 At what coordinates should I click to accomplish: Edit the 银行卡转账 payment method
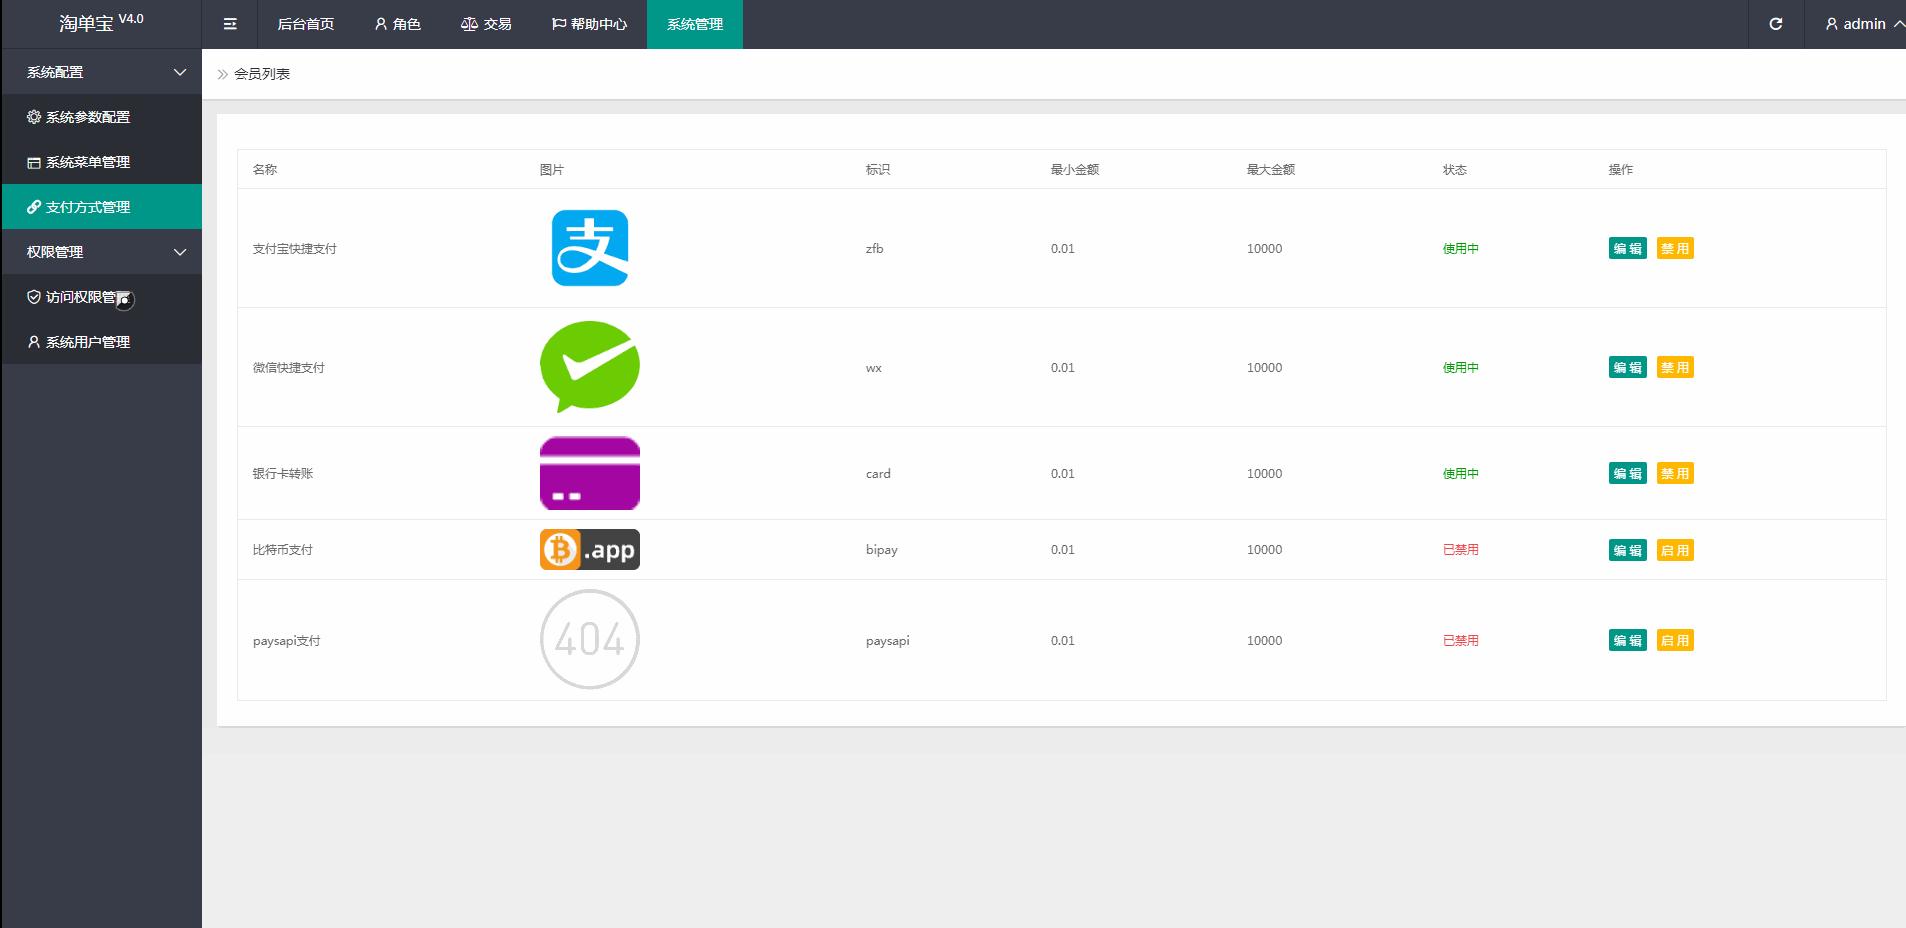coord(1627,474)
